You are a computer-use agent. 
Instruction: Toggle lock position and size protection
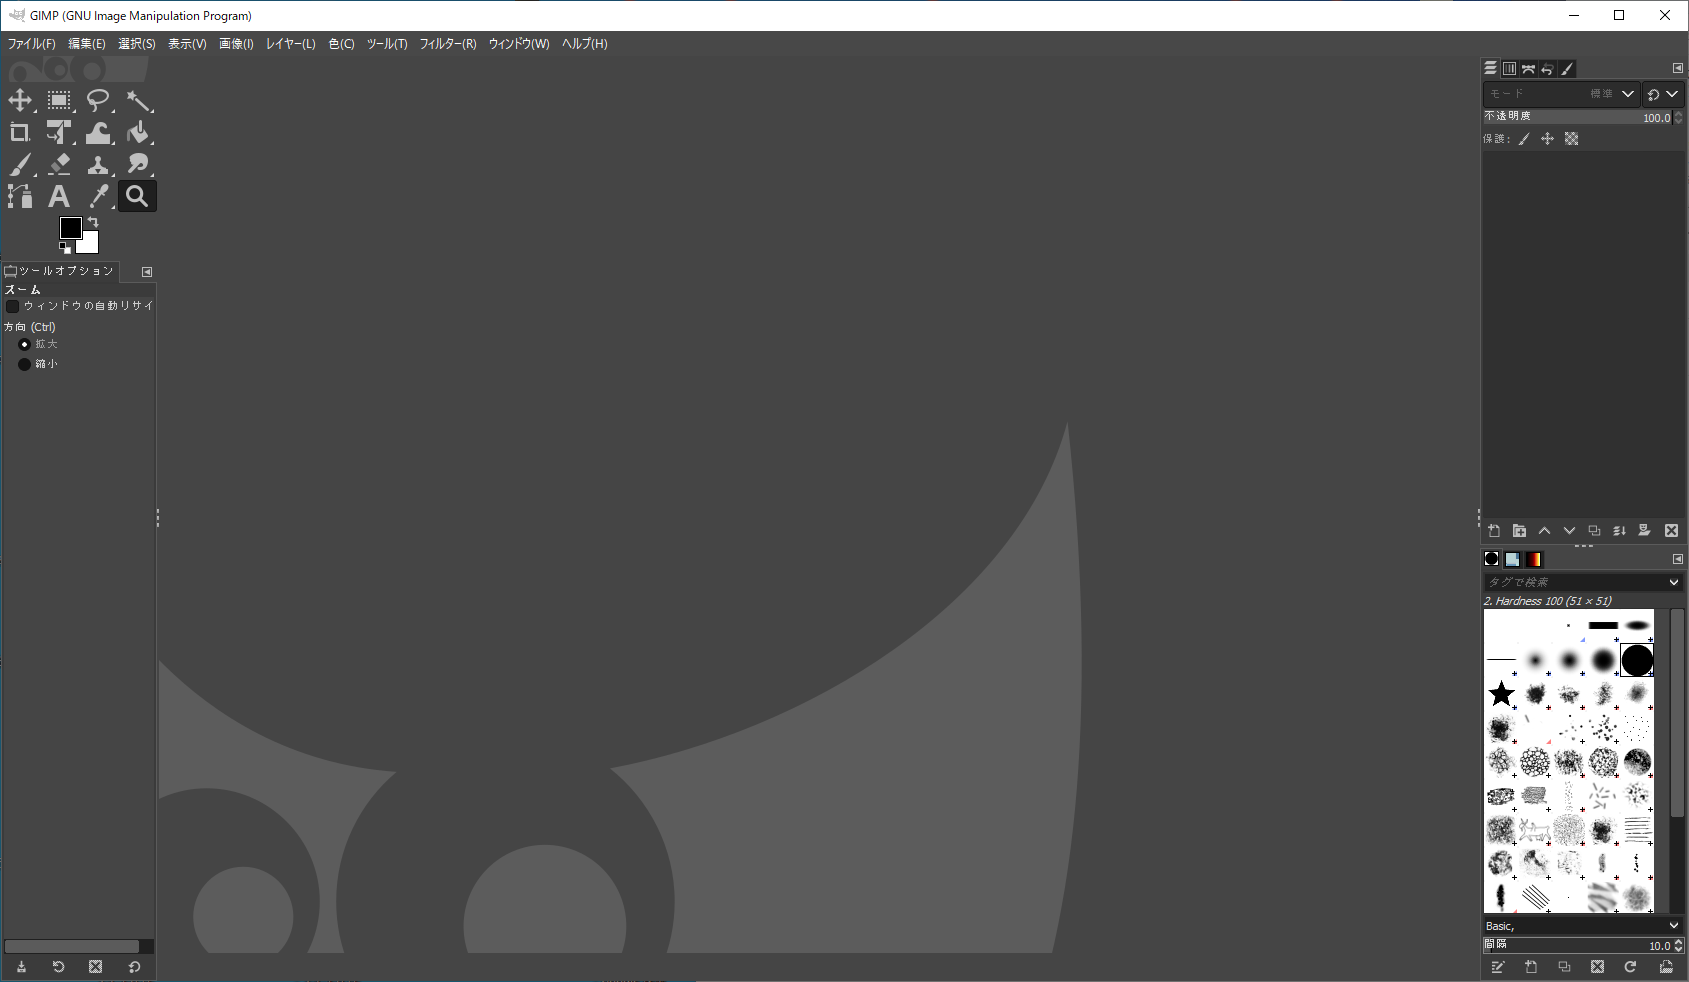(1548, 139)
